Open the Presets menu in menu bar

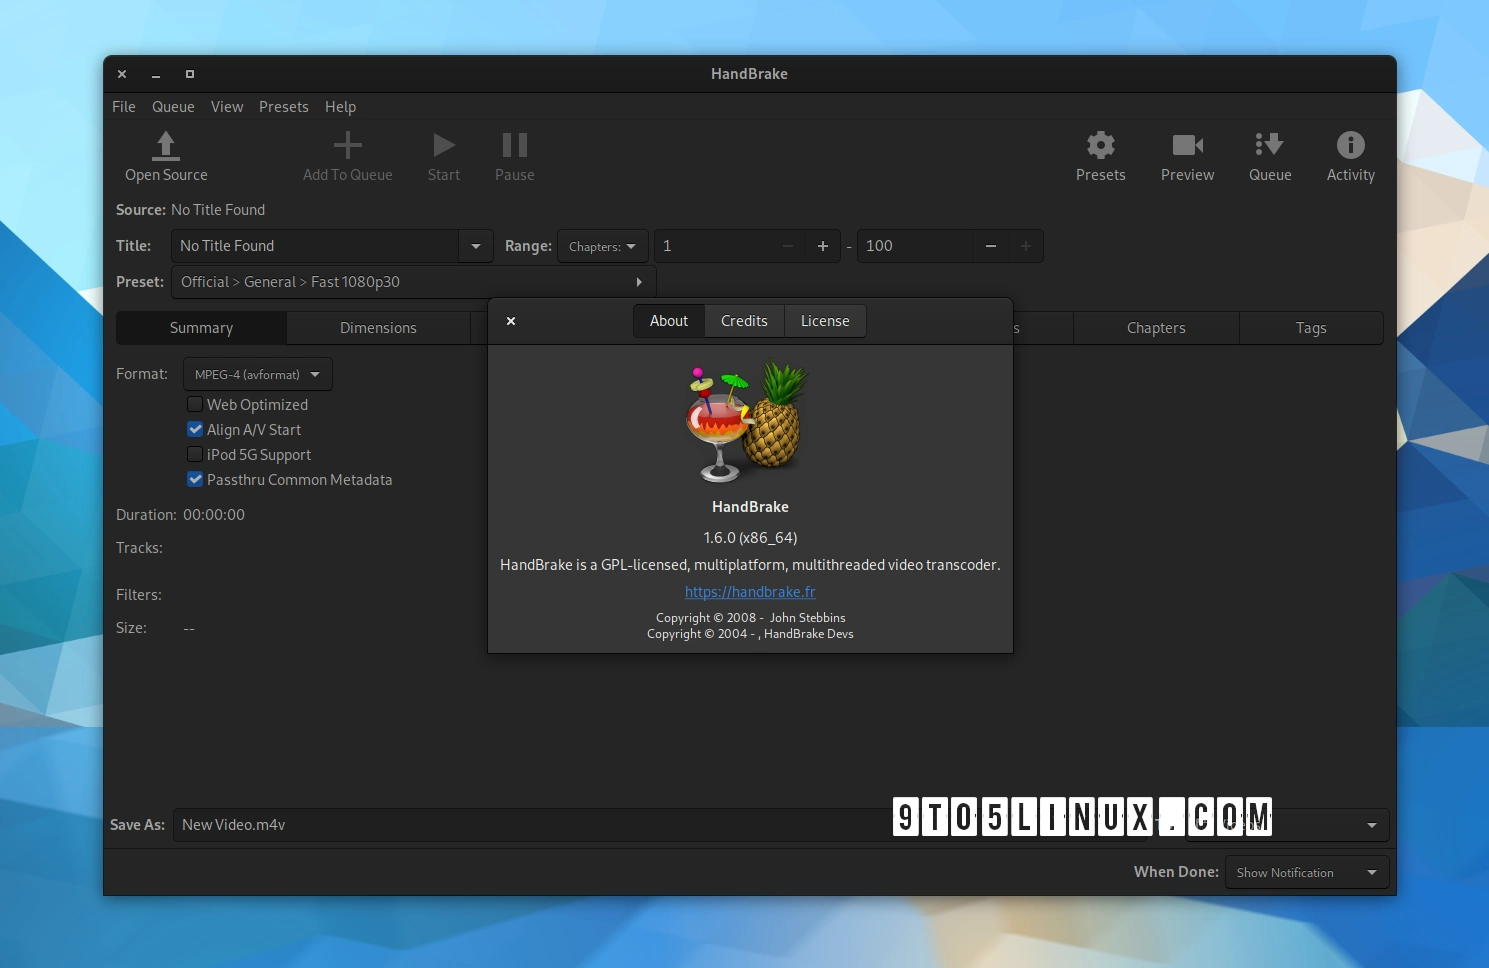283,107
